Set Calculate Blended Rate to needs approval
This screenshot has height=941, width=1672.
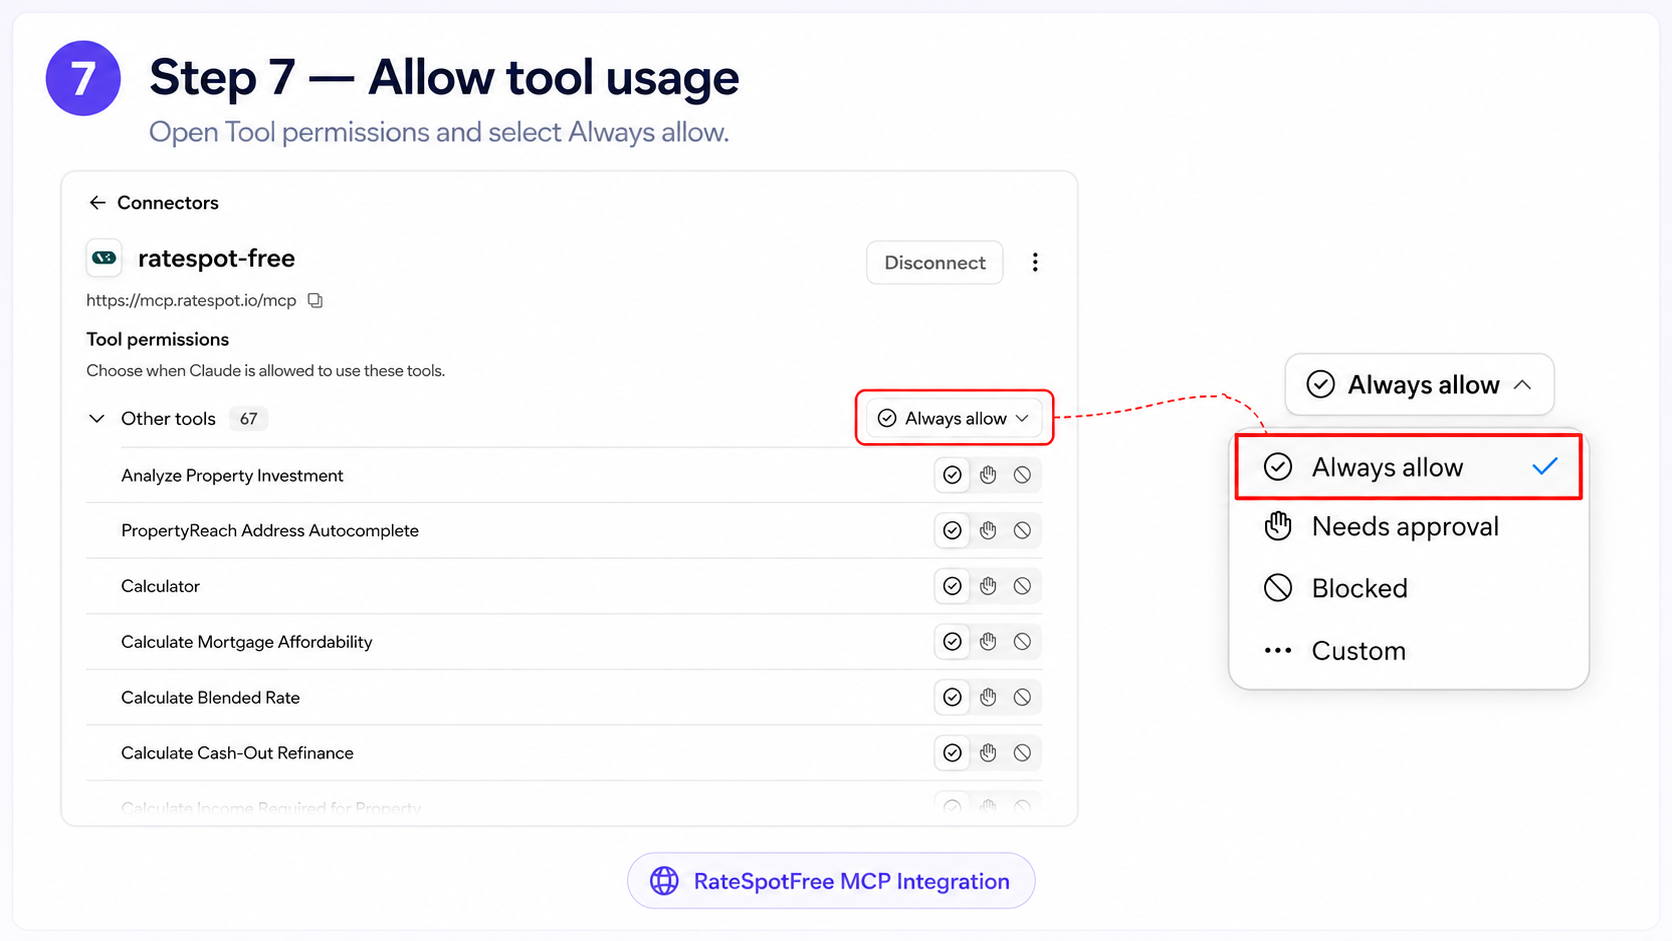(x=988, y=697)
